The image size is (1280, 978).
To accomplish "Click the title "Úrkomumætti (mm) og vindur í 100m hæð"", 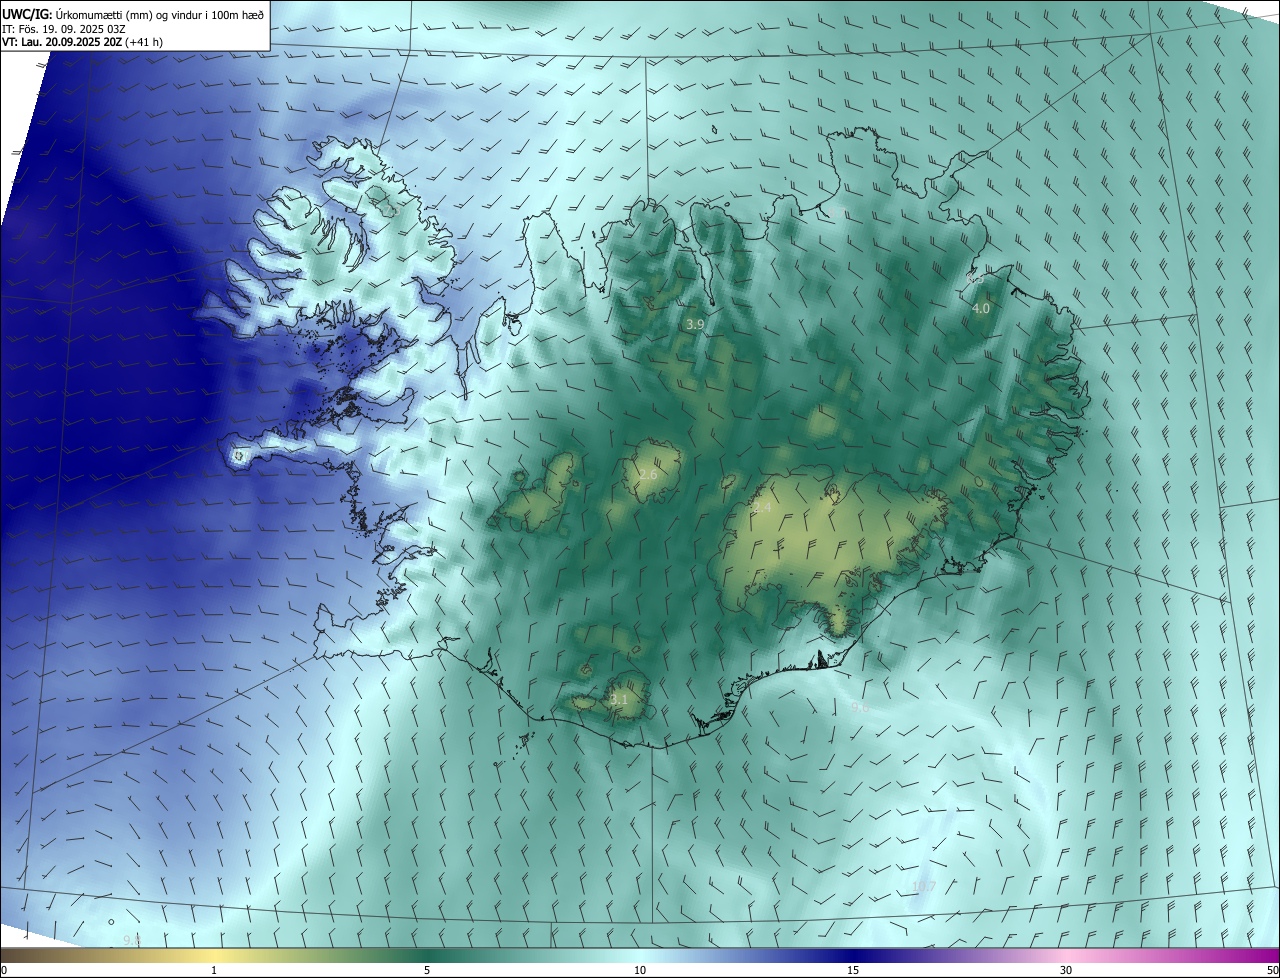I will 159,14.
